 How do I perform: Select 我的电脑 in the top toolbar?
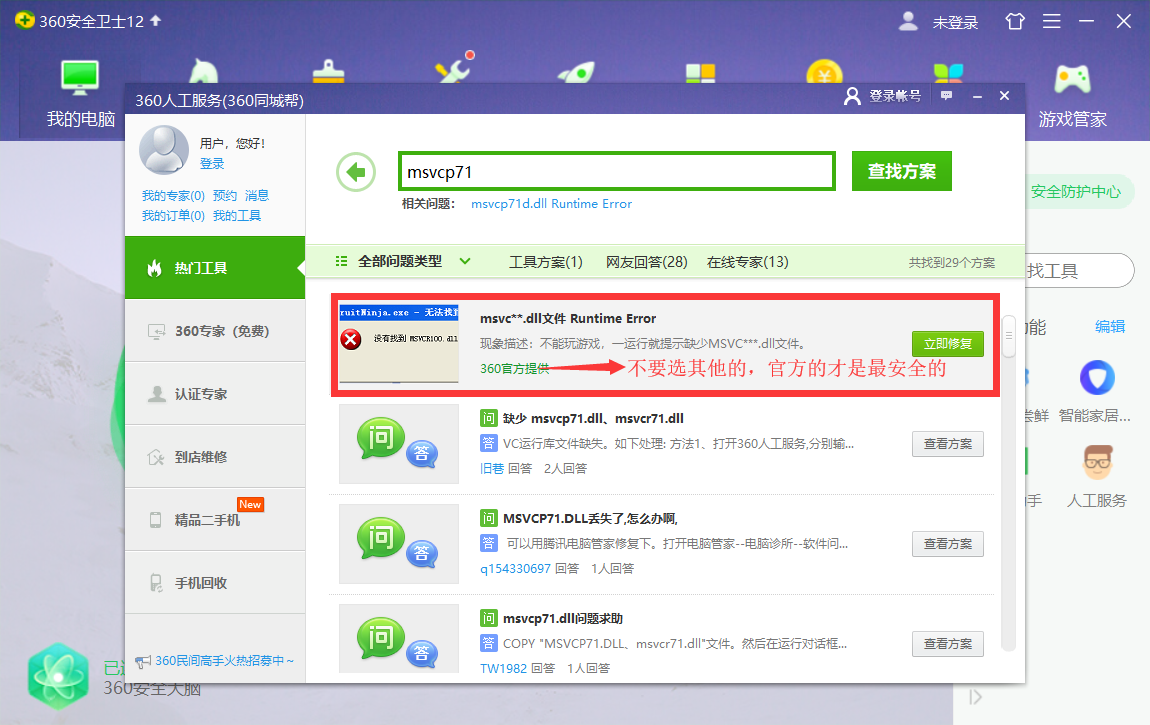click(x=79, y=88)
